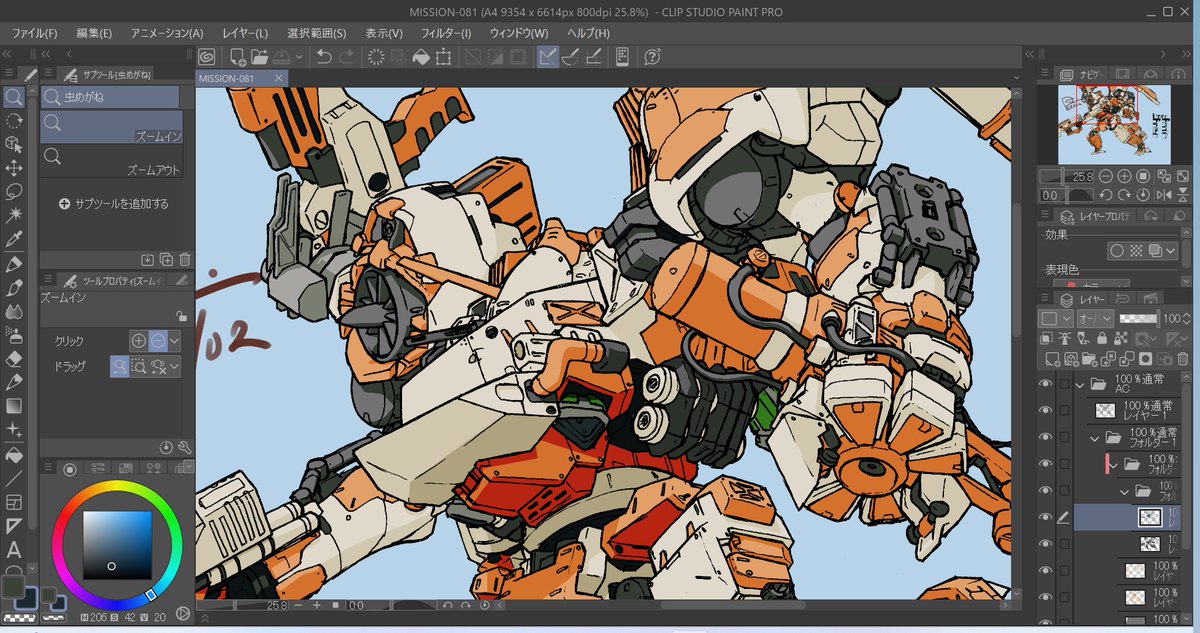Click the Clear (delete) spinner icon
This screenshot has height=633, width=1200.
(377, 57)
